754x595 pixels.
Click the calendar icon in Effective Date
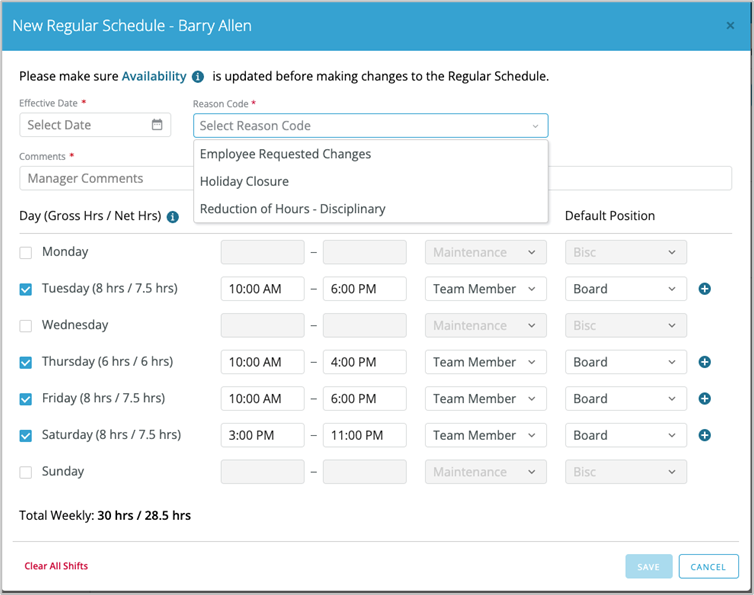(x=157, y=125)
